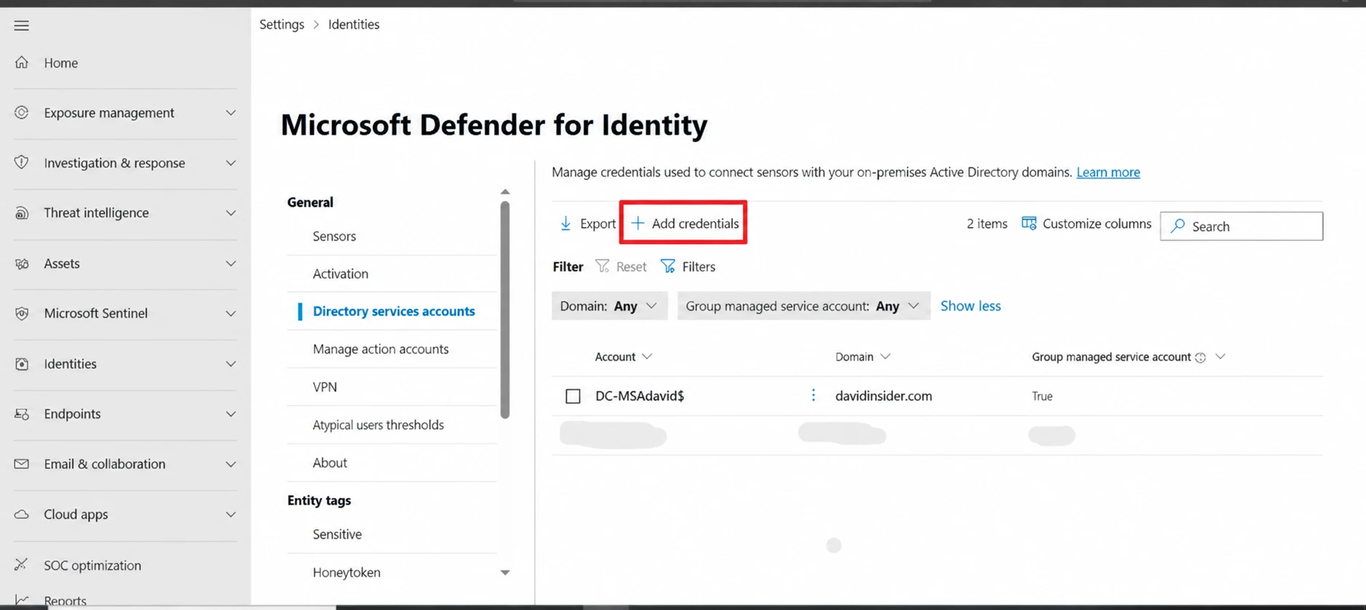Open the Activation settings page

(x=340, y=274)
